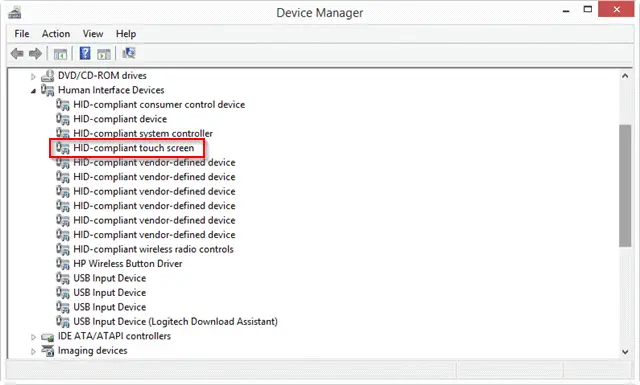Click the Device Manager title bar app icon
This screenshot has width=640, height=385.
click(x=15, y=13)
